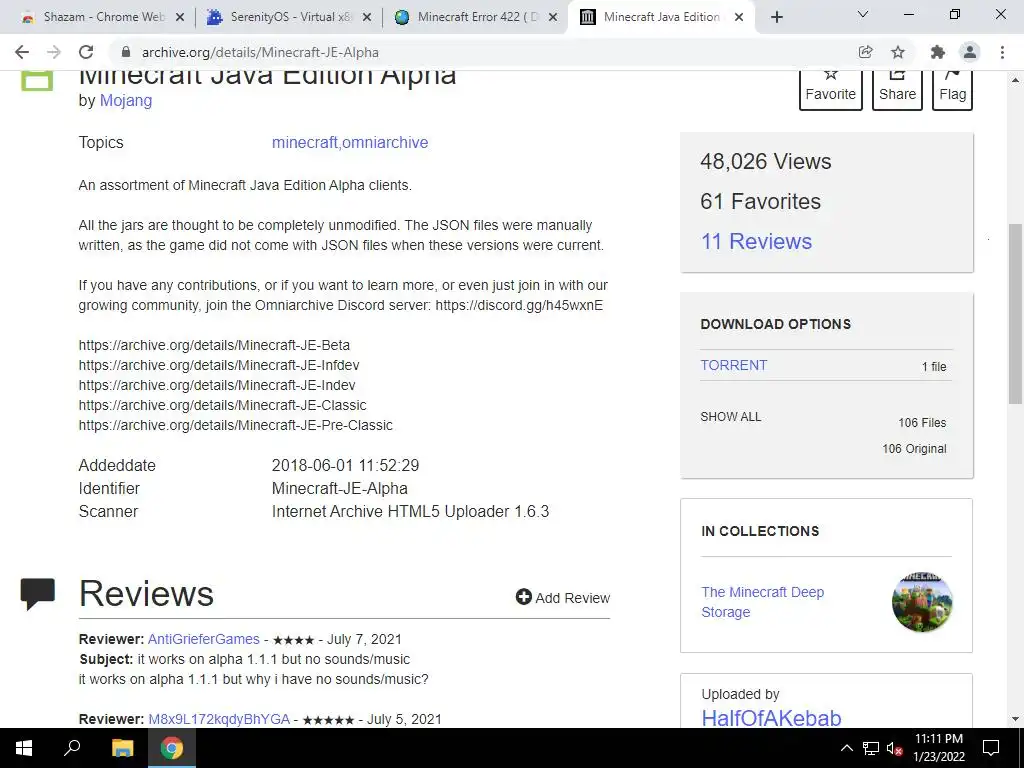Click Add Review button

pyautogui.click(x=563, y=598)
